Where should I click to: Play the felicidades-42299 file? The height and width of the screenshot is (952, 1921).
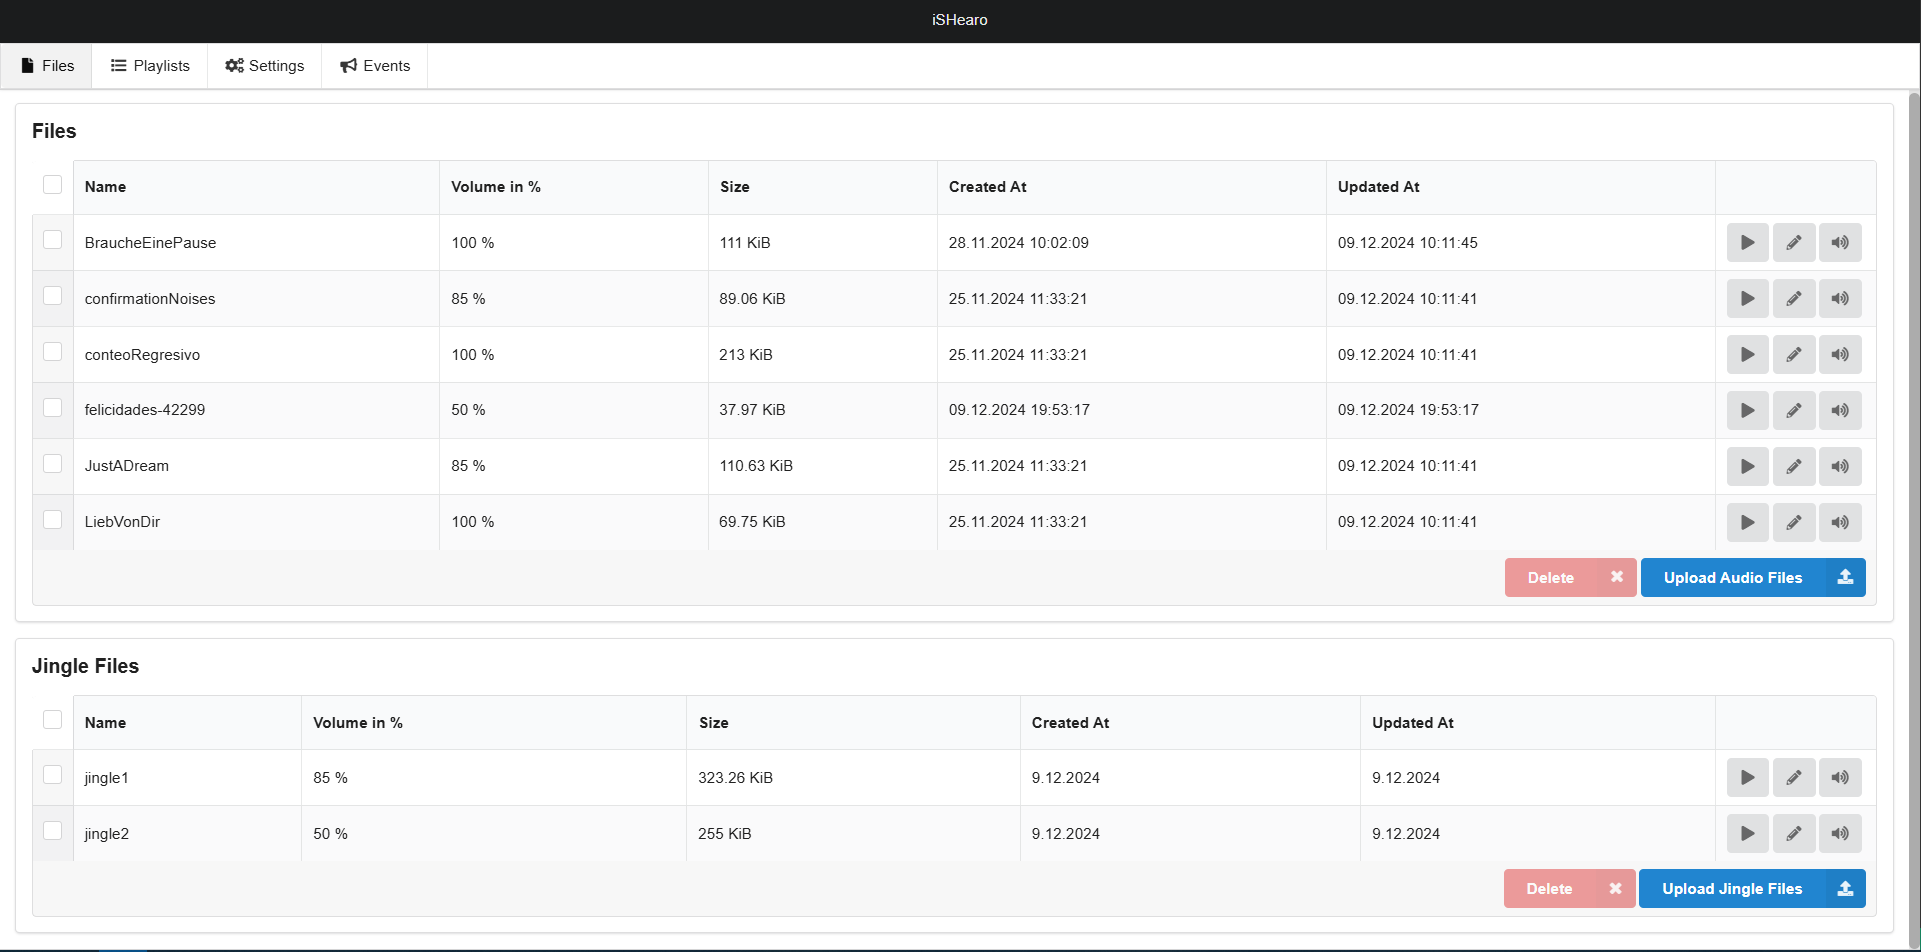coord(1747,411)
